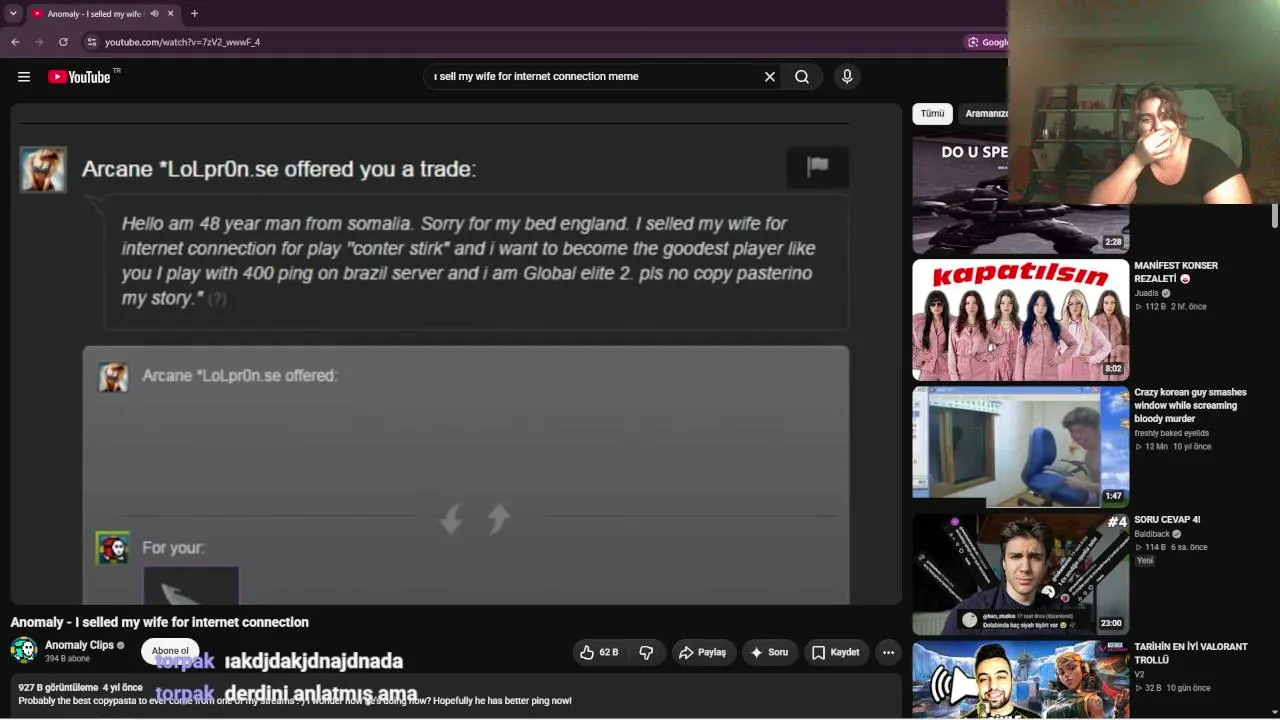Open Anomaly Clips channel avatar
Image resolution: width=1280 pixels, height=720 pixels.
point(24,650)
